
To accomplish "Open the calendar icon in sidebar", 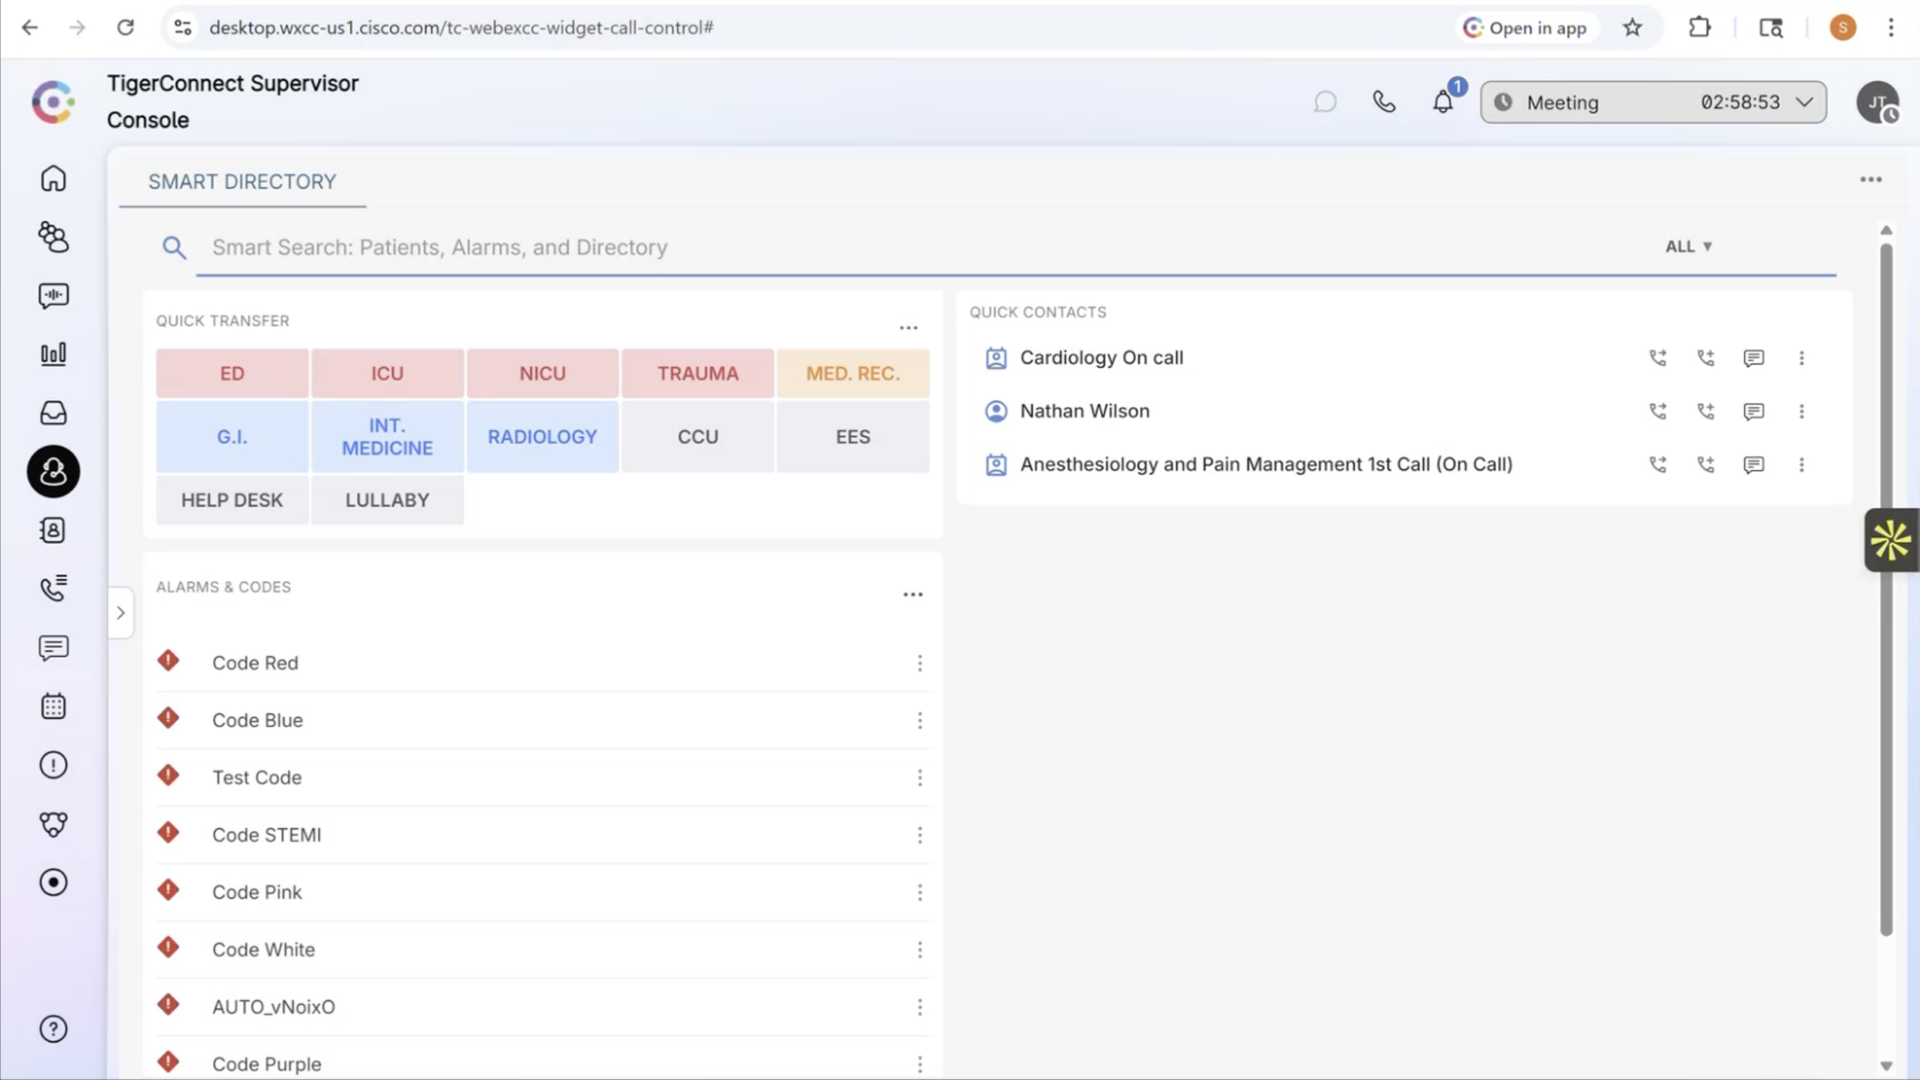I will [53, 707].
